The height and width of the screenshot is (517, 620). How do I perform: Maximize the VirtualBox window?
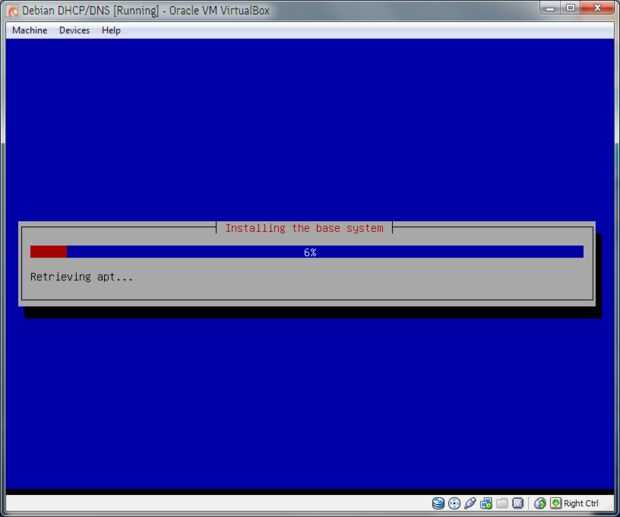click(x=571, y=8)
